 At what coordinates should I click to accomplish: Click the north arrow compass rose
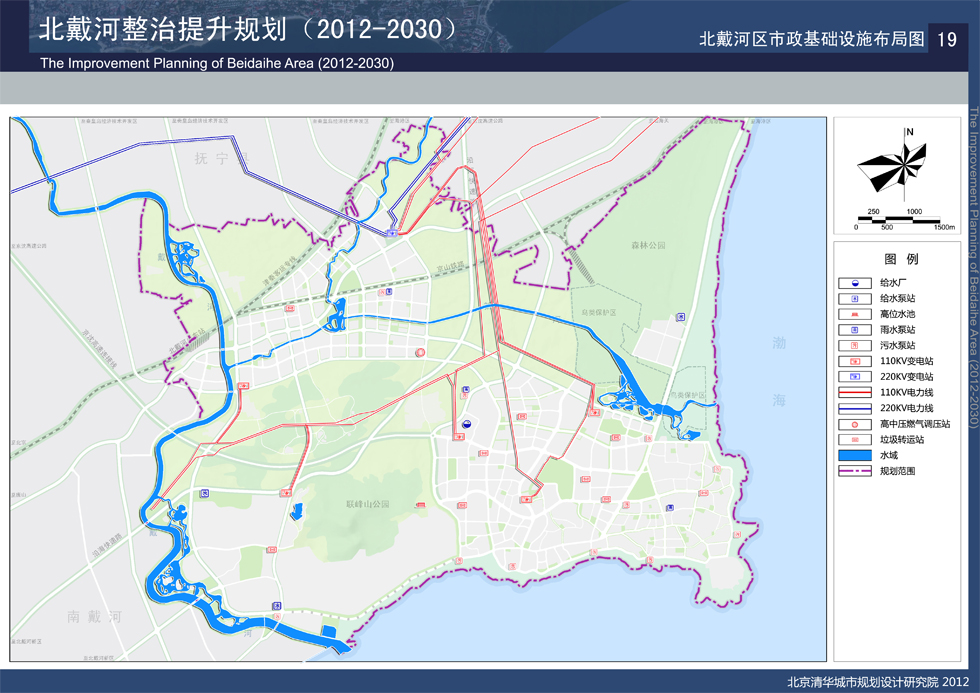(x=901, y=164)
